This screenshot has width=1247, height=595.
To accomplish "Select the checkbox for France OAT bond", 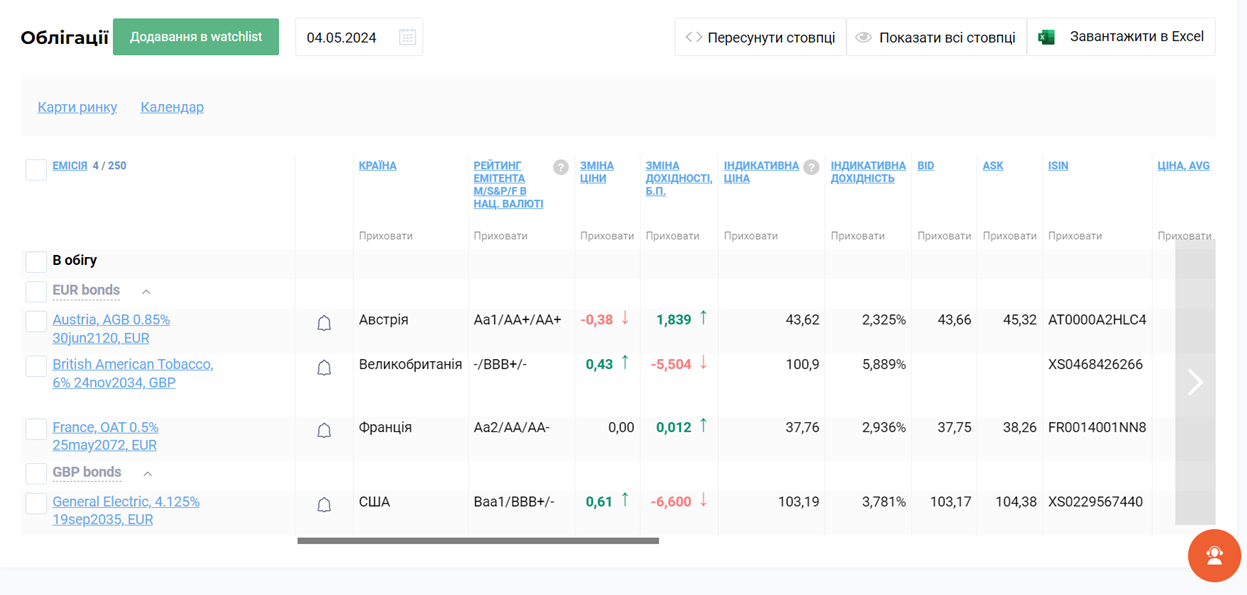I will point(35,427).
